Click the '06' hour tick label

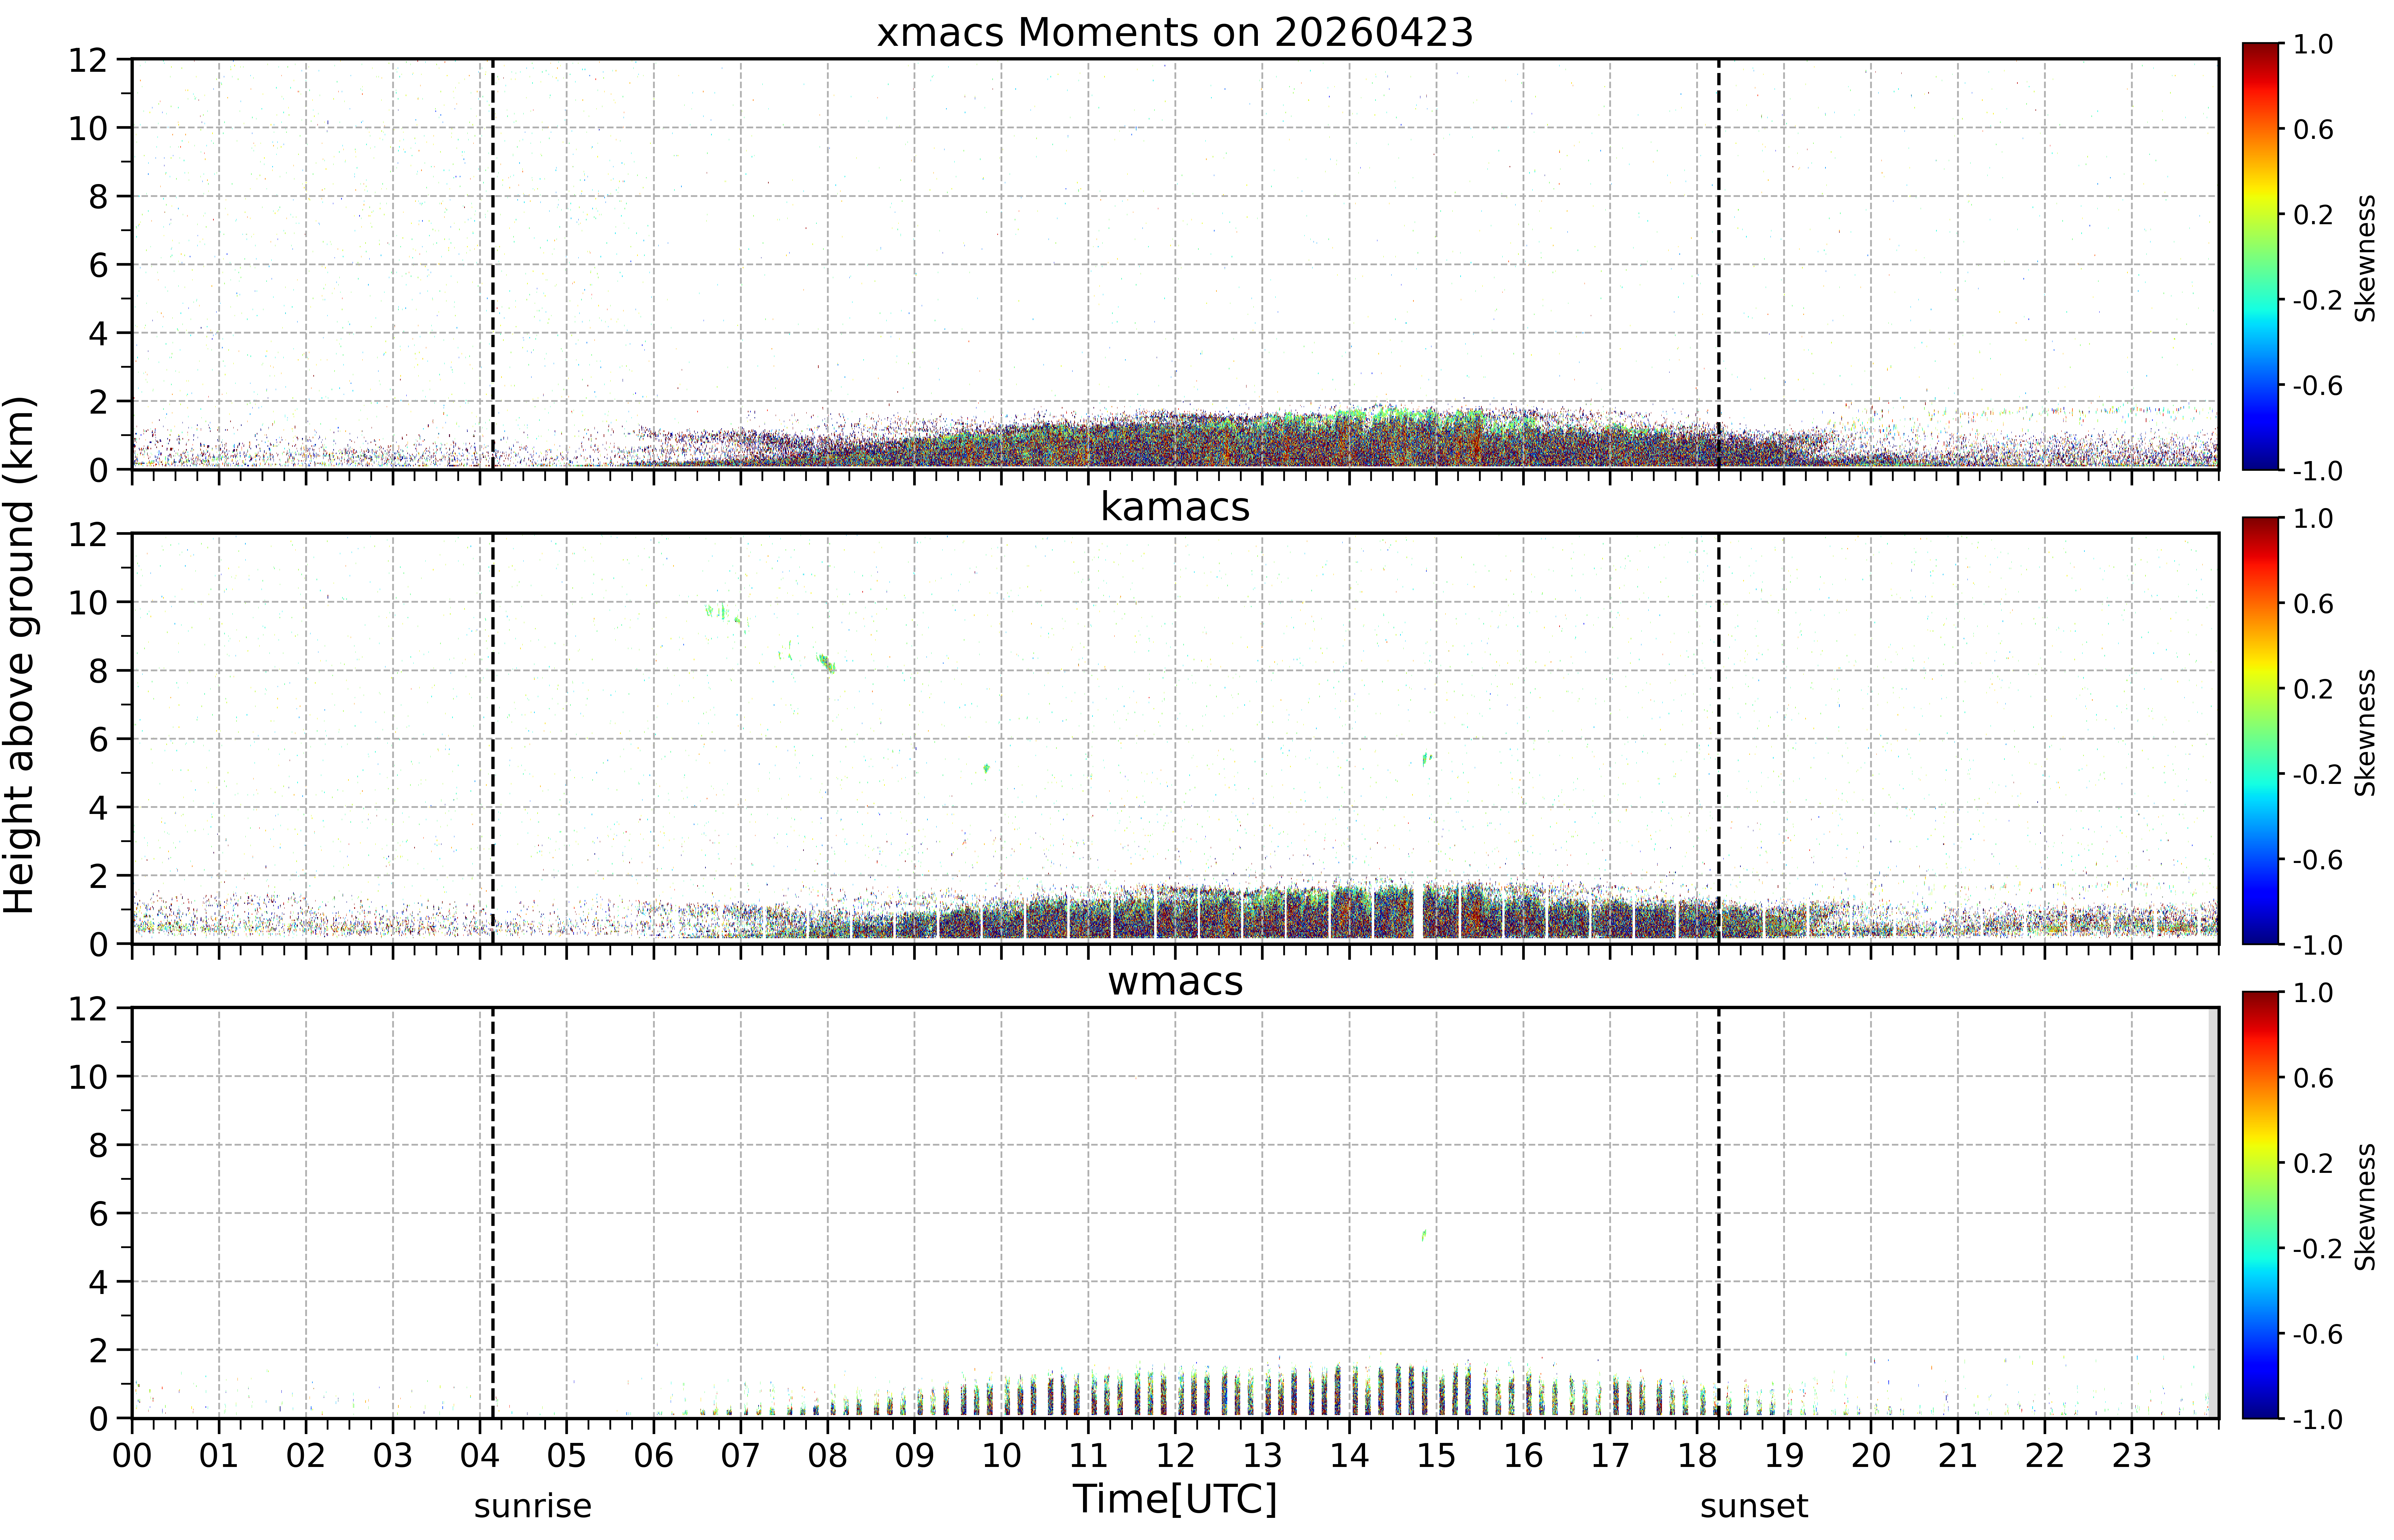click(x=654, y=1456)
